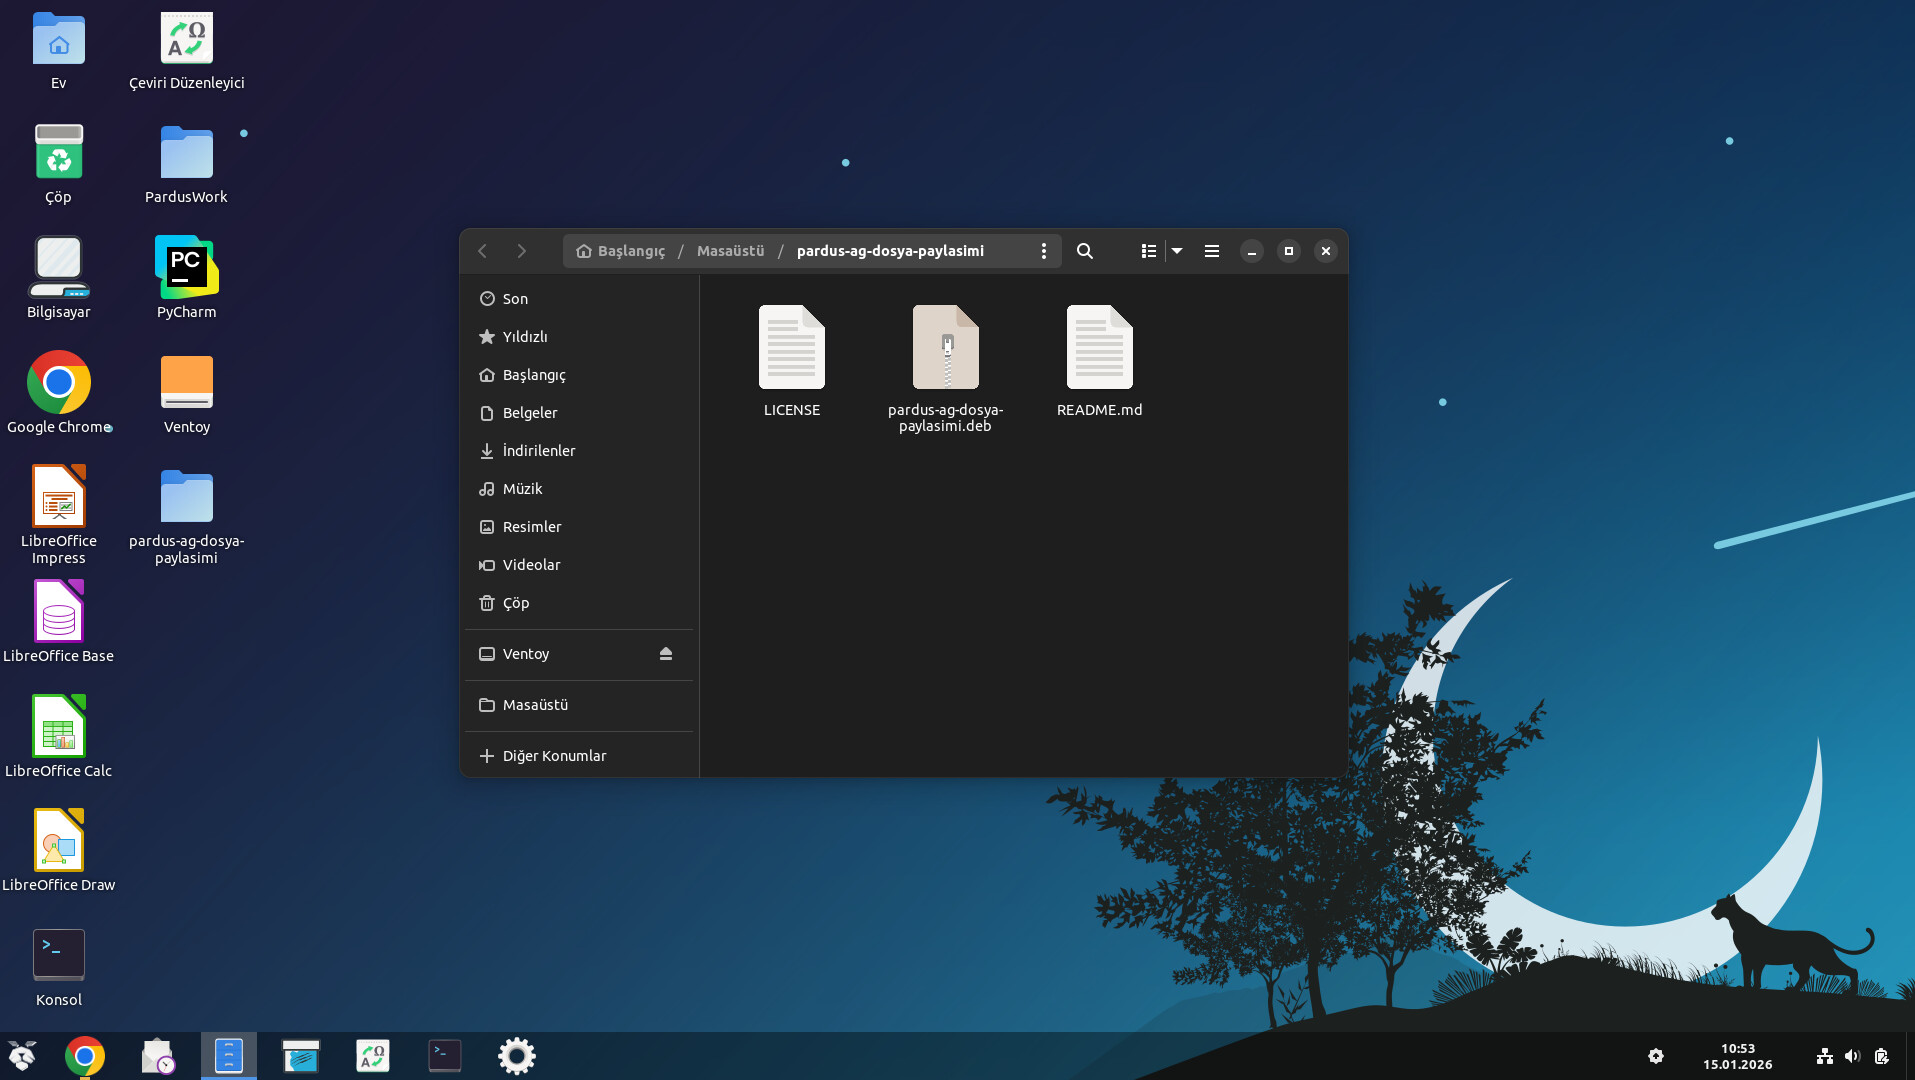Toggle list view in file manager
The width and height of the screenshot is (1915, 1080).
tap(1148, 251)
